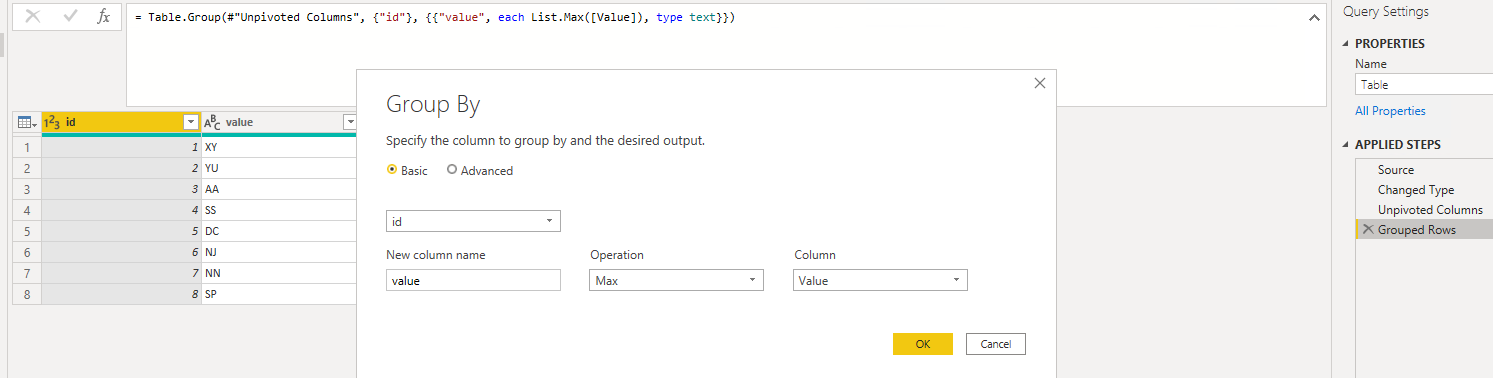Select the cell with value XY
1493x378 pixels.
279,147
